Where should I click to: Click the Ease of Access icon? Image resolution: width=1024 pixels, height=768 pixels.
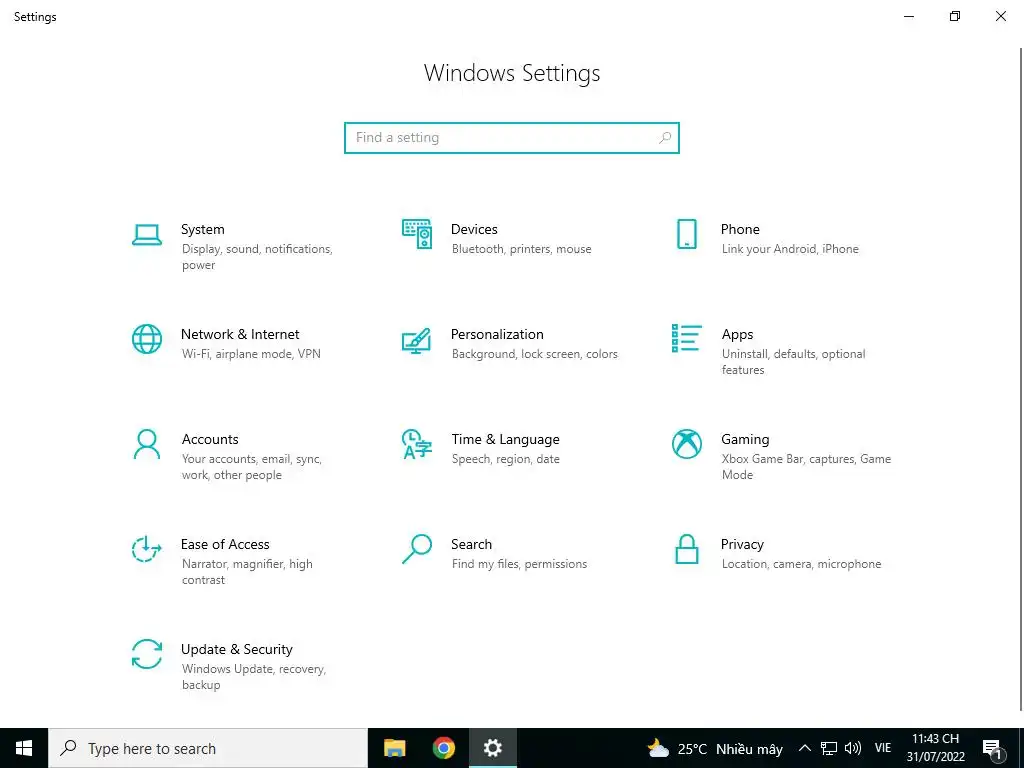146,549
